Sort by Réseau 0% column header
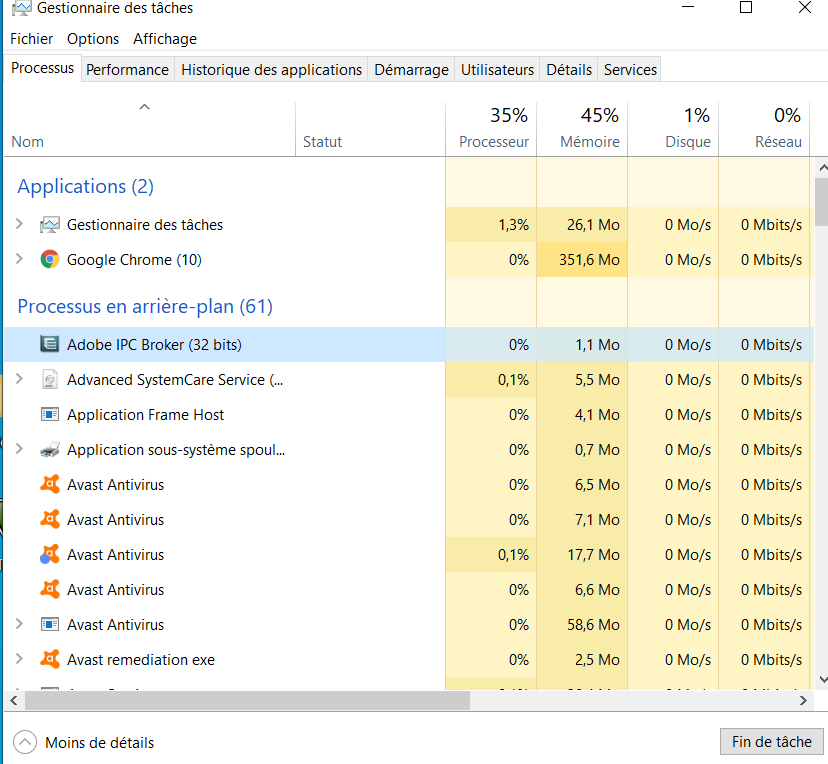Image resolution: width=828 pixels, height=764 pixels. click(x=764, y=129)
